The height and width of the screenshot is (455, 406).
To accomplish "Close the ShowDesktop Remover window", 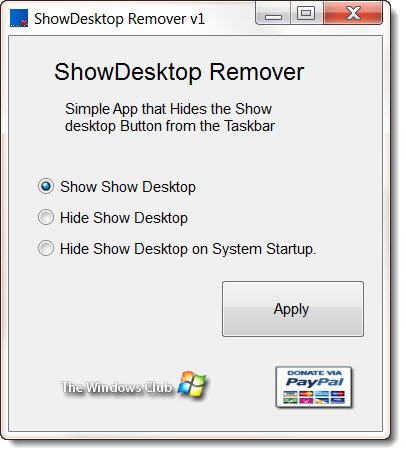I will point(353,13).
